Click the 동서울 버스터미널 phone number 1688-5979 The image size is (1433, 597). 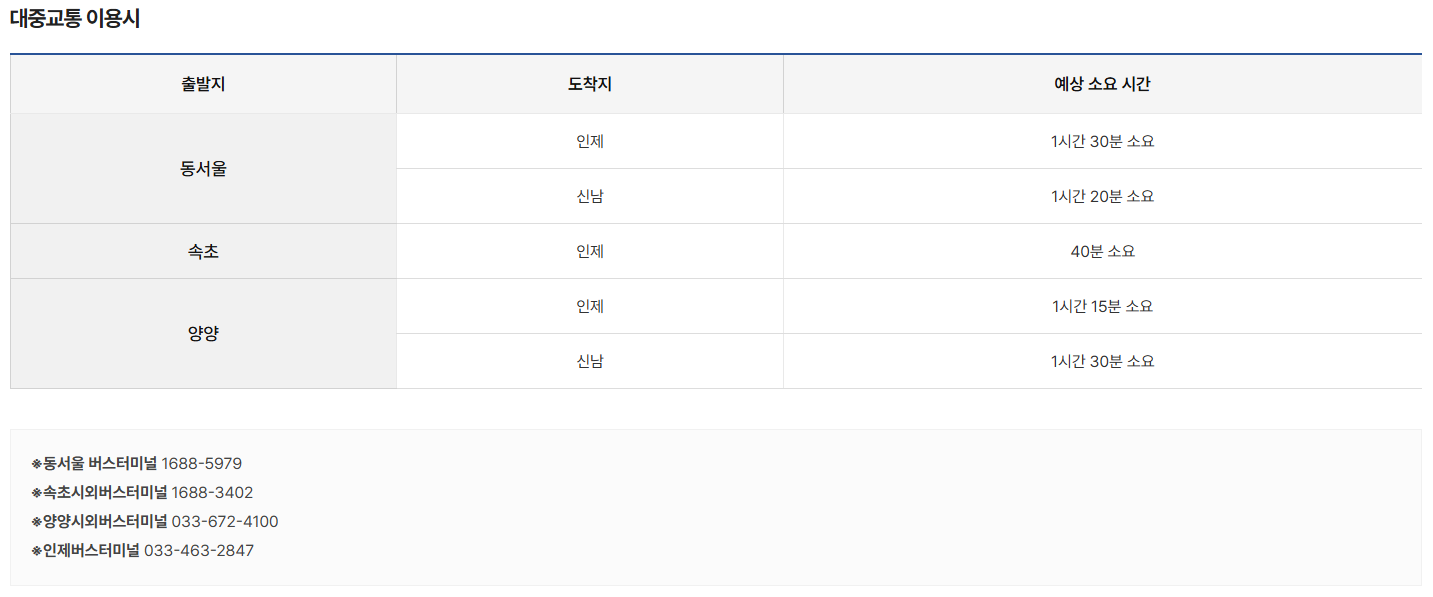click(202, 464)
